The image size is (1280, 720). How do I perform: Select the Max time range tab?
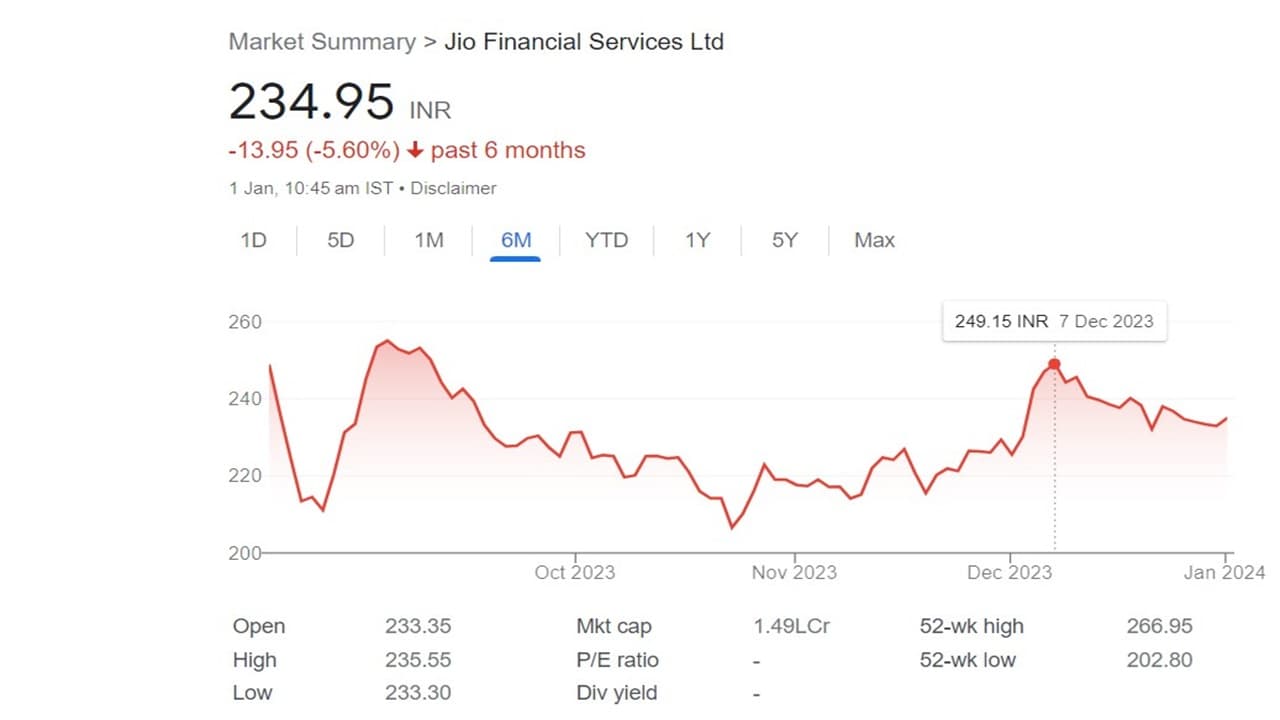coord(874,240)
